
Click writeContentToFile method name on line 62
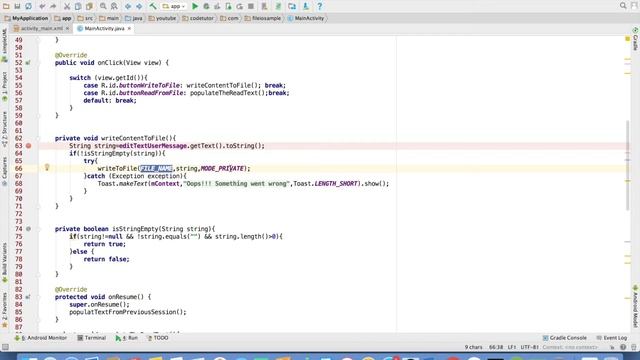135,138
